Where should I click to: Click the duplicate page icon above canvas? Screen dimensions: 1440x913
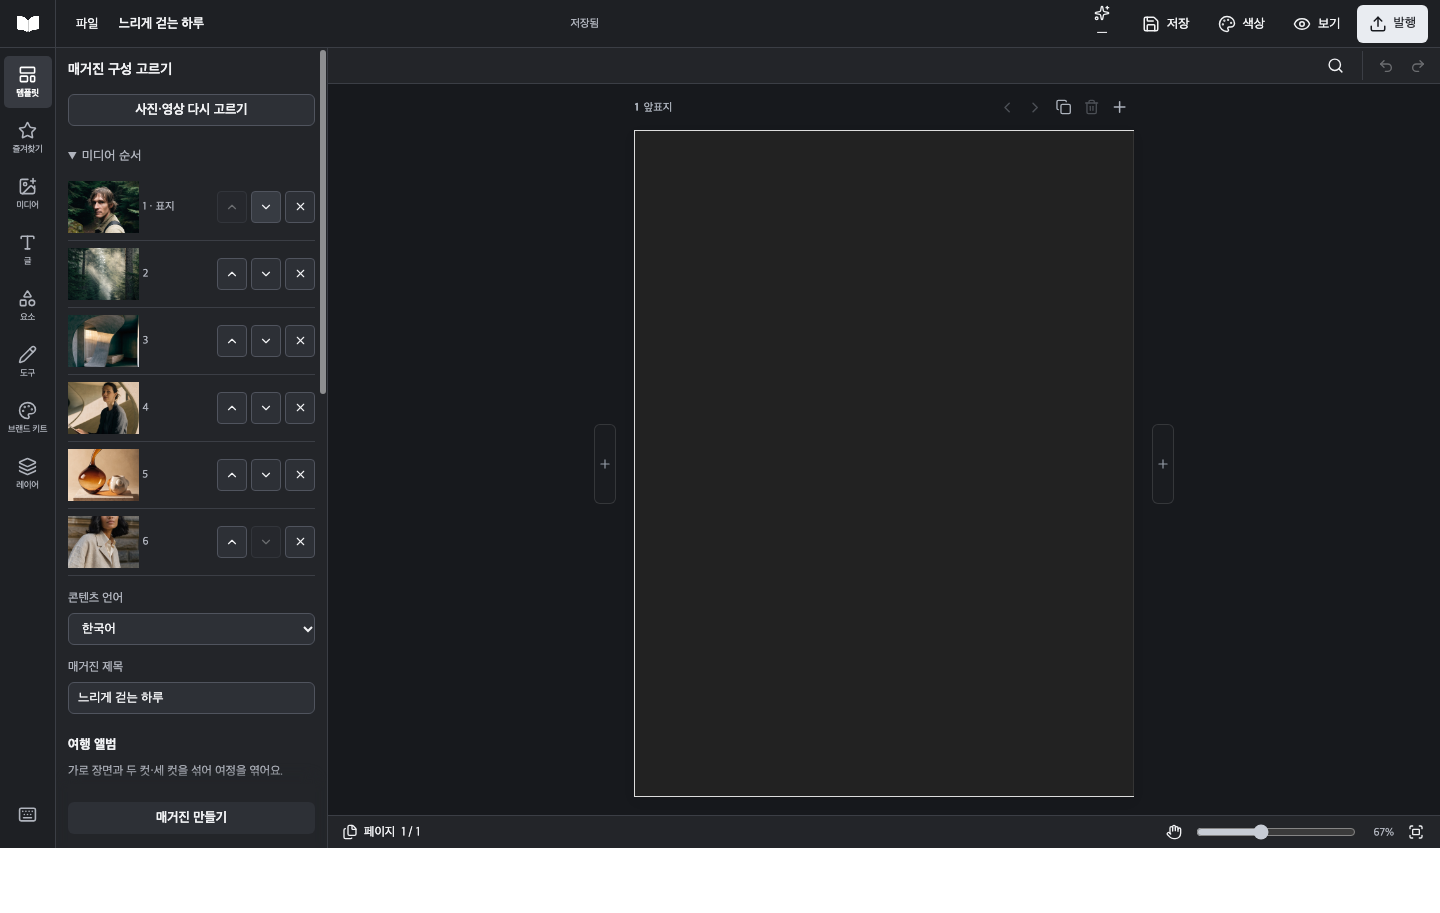pos(1063,107)
